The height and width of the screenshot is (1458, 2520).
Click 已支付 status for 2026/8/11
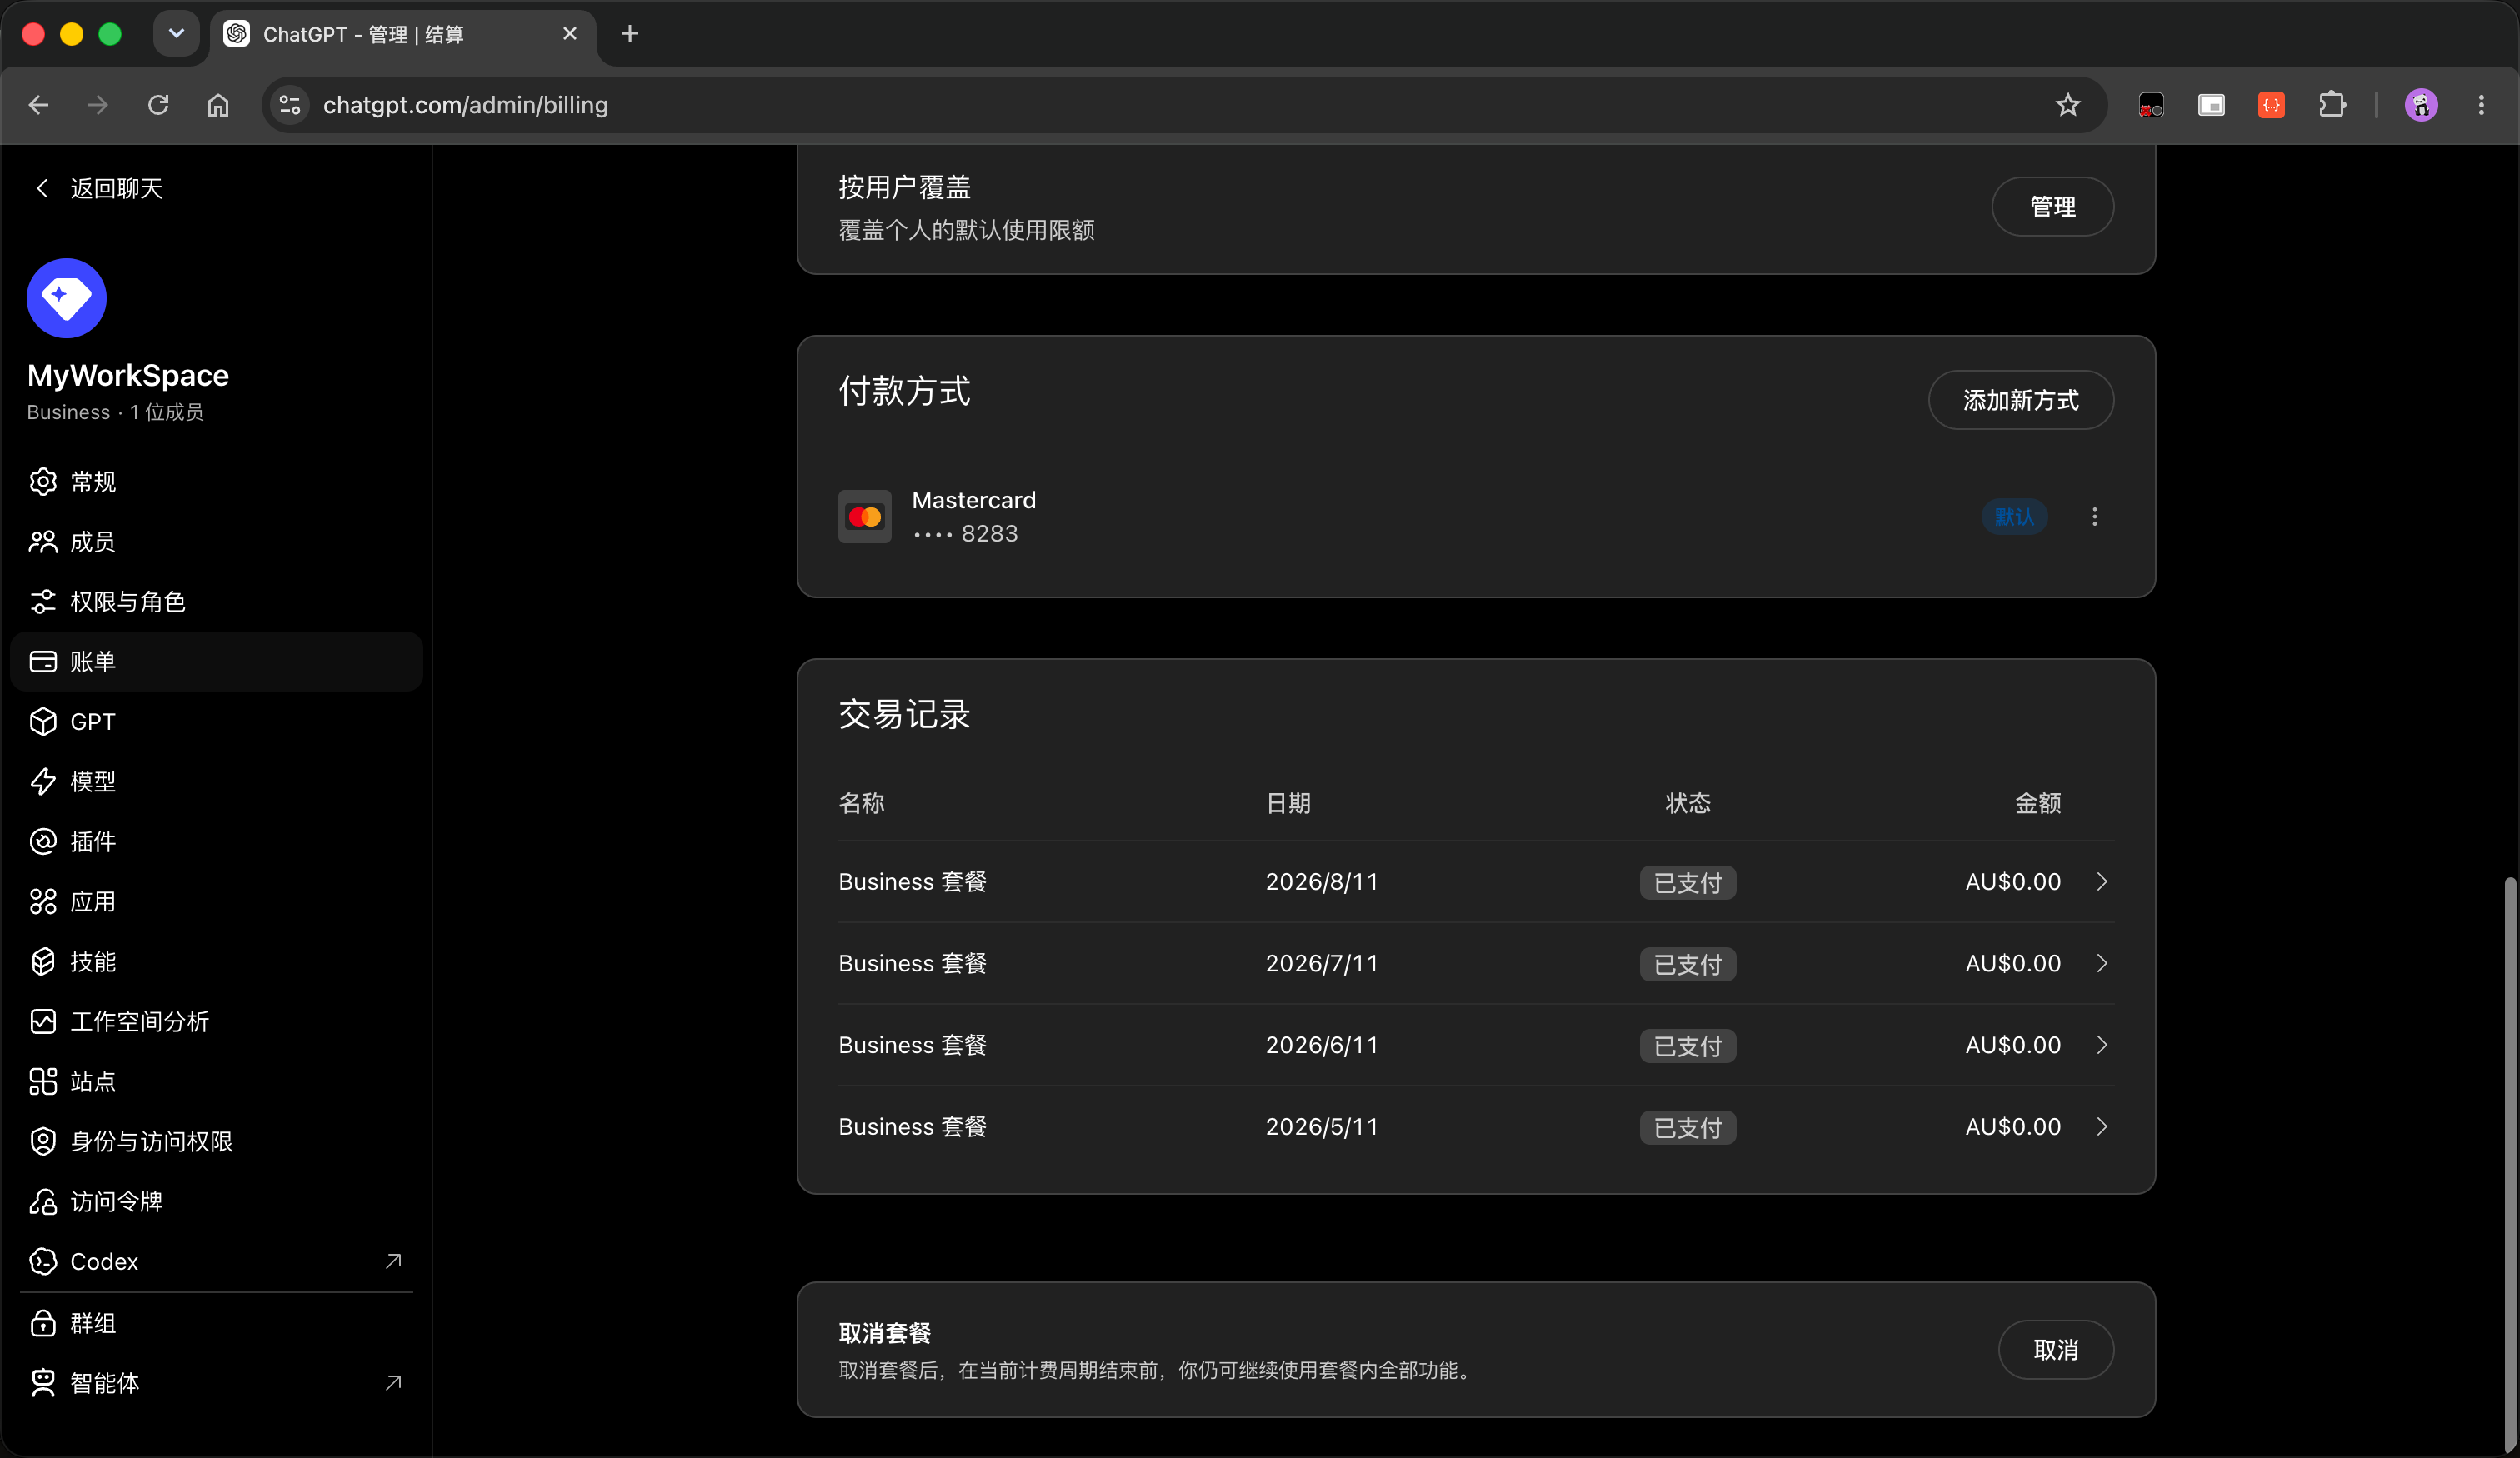point(1688,883)
